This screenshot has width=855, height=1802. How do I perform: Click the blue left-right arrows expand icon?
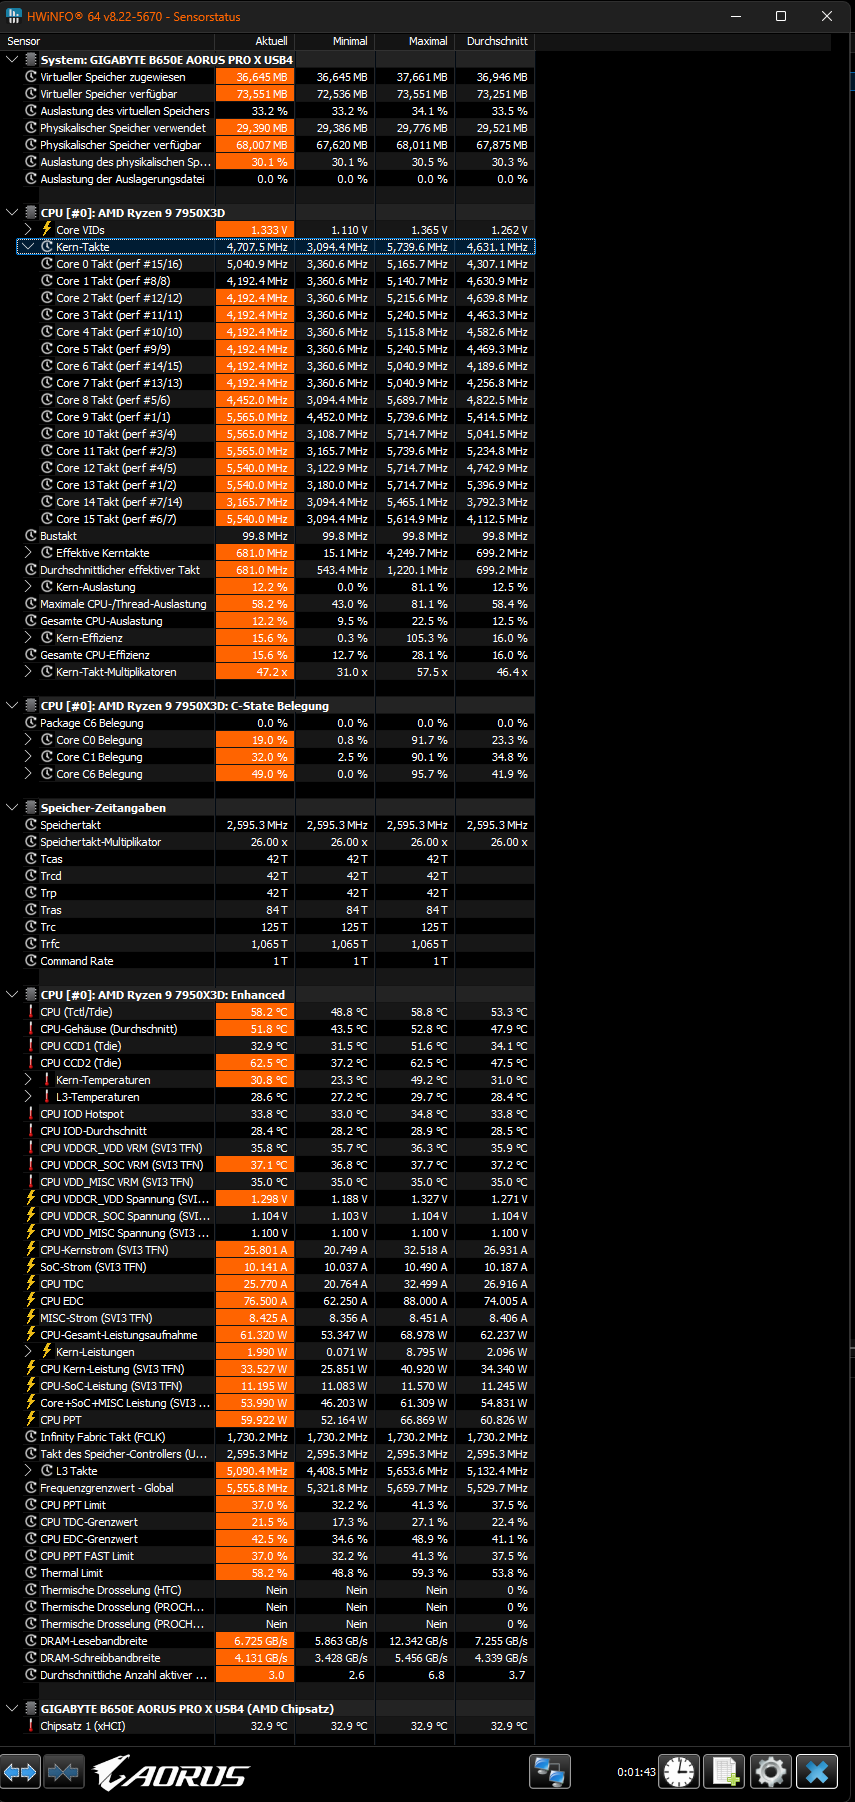20,1773
